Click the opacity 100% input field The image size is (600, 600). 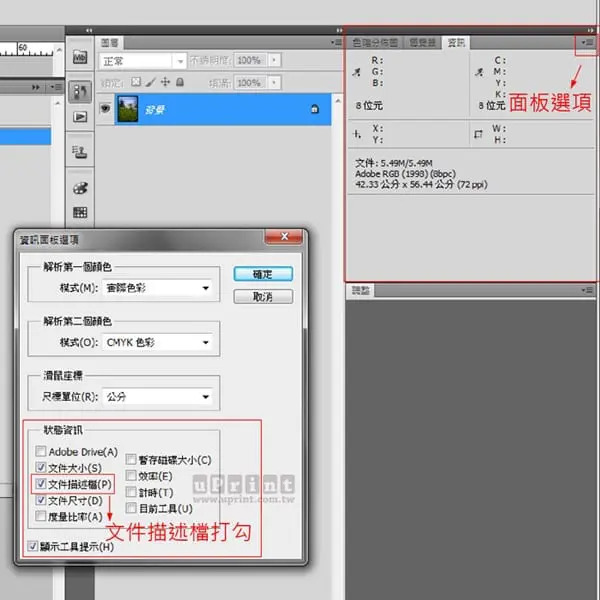250,60
